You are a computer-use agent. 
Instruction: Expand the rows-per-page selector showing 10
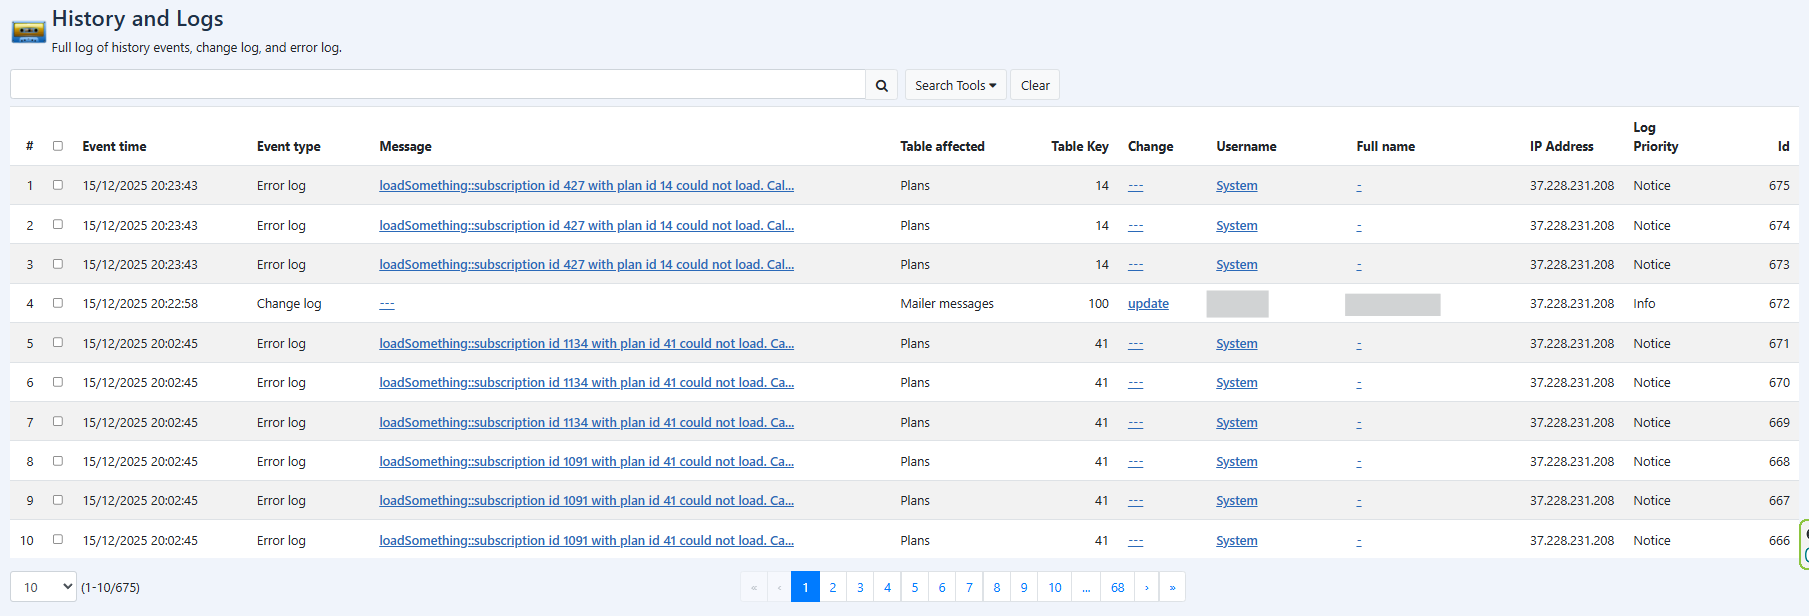pos(43,587)
